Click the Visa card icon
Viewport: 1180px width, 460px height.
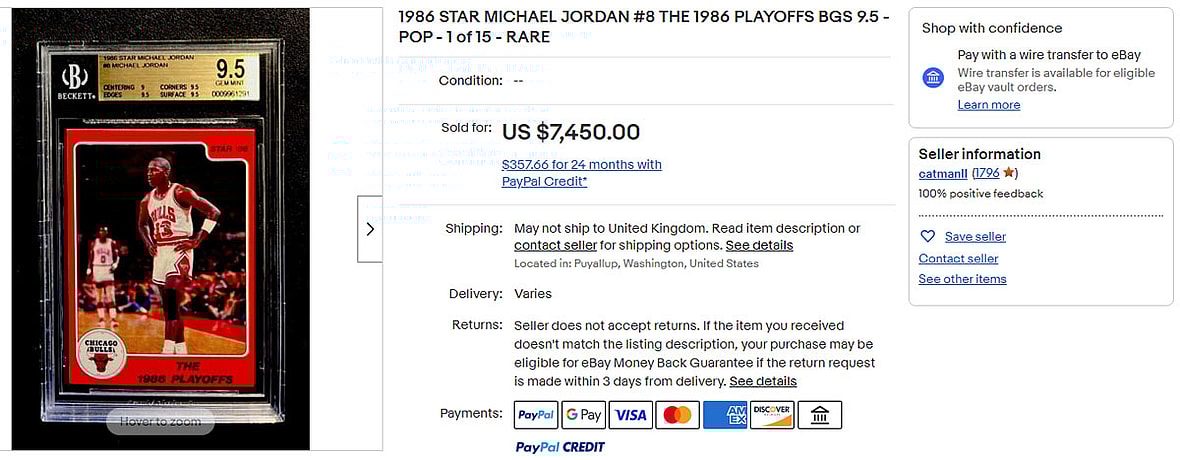[x=630, y=415]
